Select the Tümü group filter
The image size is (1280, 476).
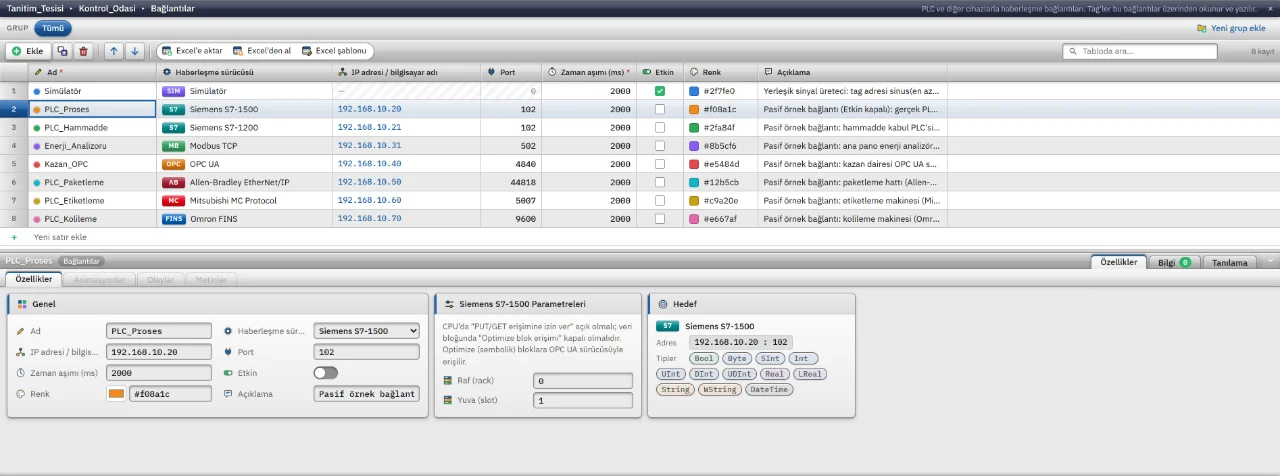[53, 28]
